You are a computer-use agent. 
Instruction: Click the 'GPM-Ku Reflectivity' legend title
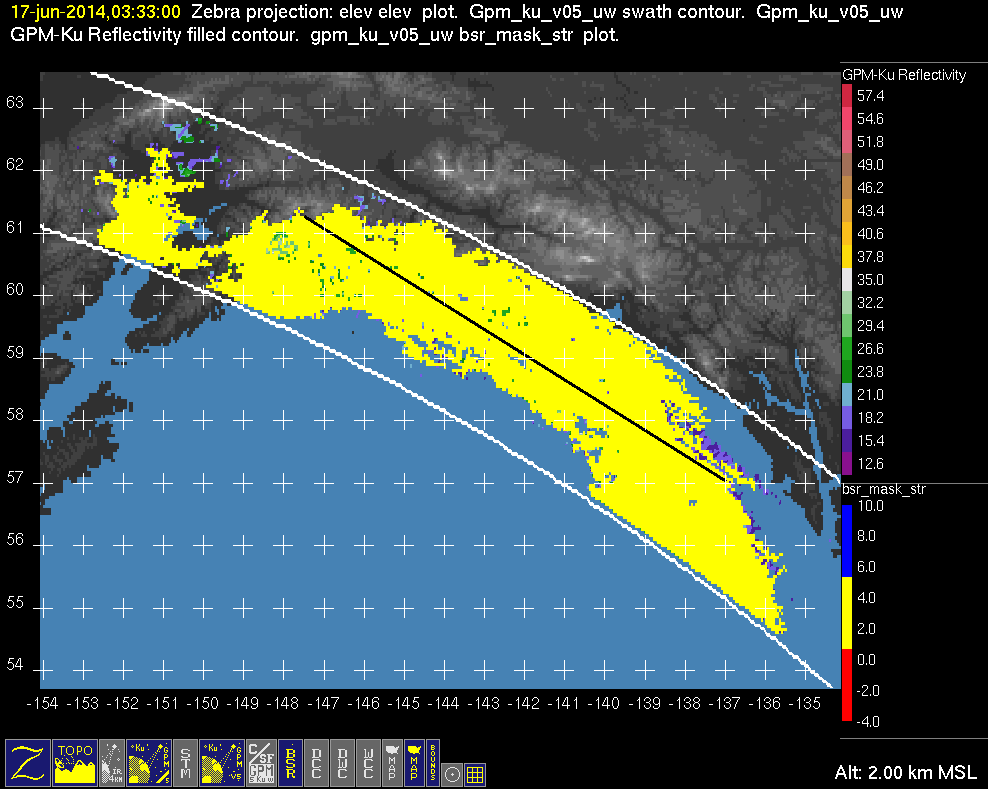[x=904, y=75]
